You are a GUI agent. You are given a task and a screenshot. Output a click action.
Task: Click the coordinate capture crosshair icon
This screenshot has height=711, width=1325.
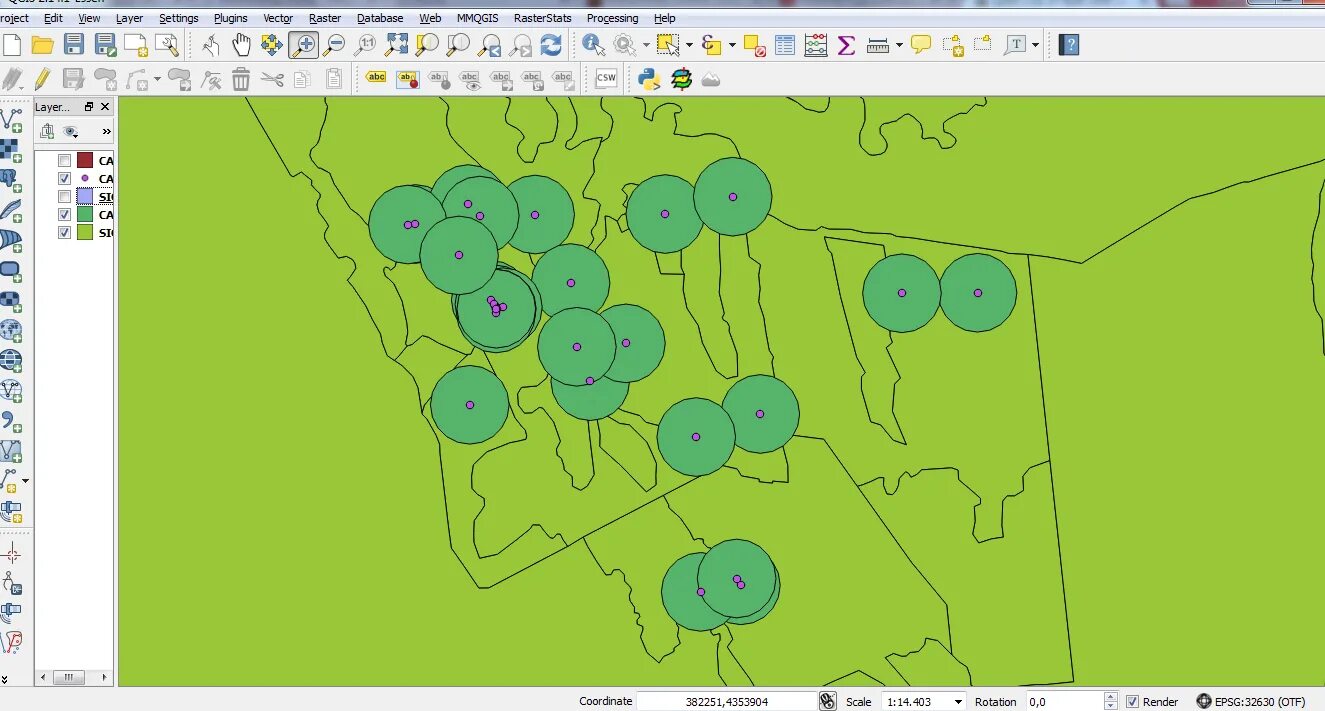11,554
